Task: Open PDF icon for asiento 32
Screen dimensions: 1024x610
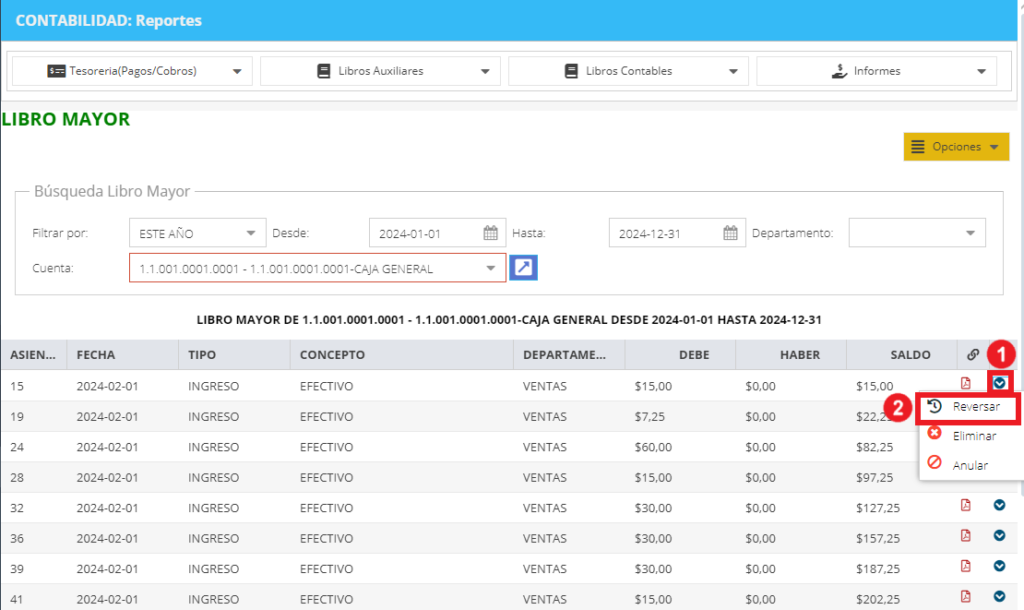Action: (965, 505)
